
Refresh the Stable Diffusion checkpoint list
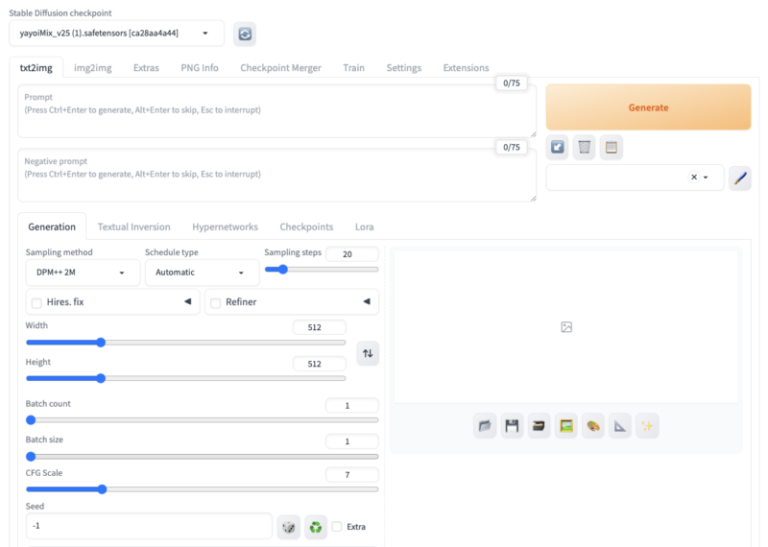(245, 34)
